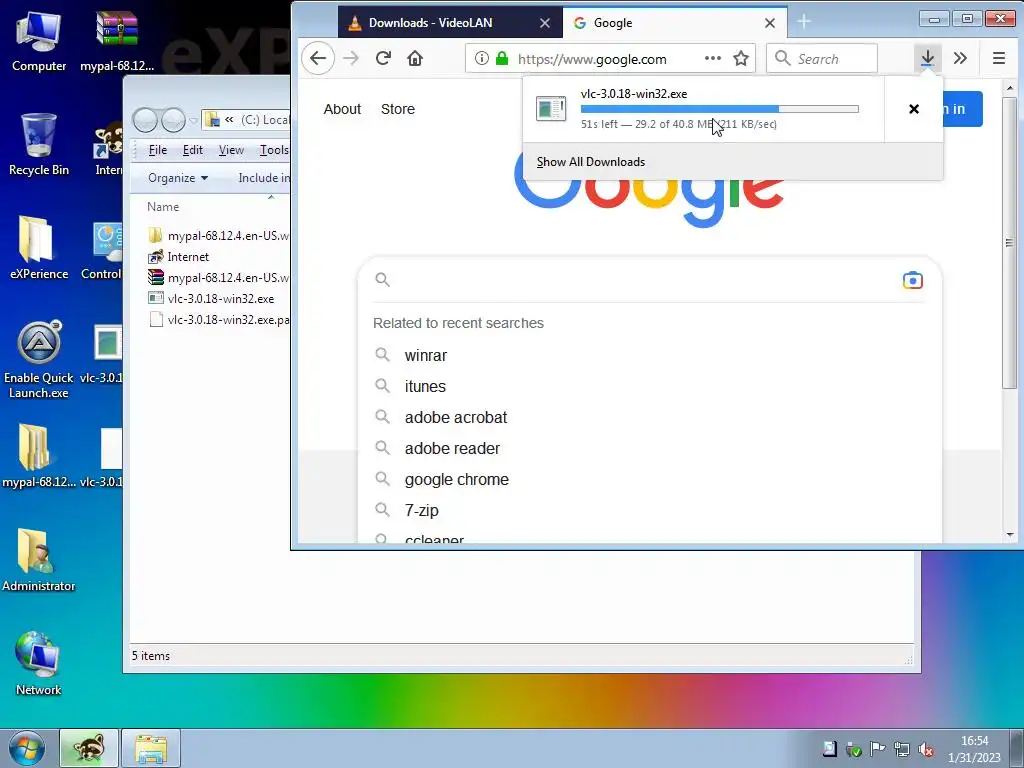Click the green padlock security icon
The image size is (1024, 768).
(x=502, y=59)
